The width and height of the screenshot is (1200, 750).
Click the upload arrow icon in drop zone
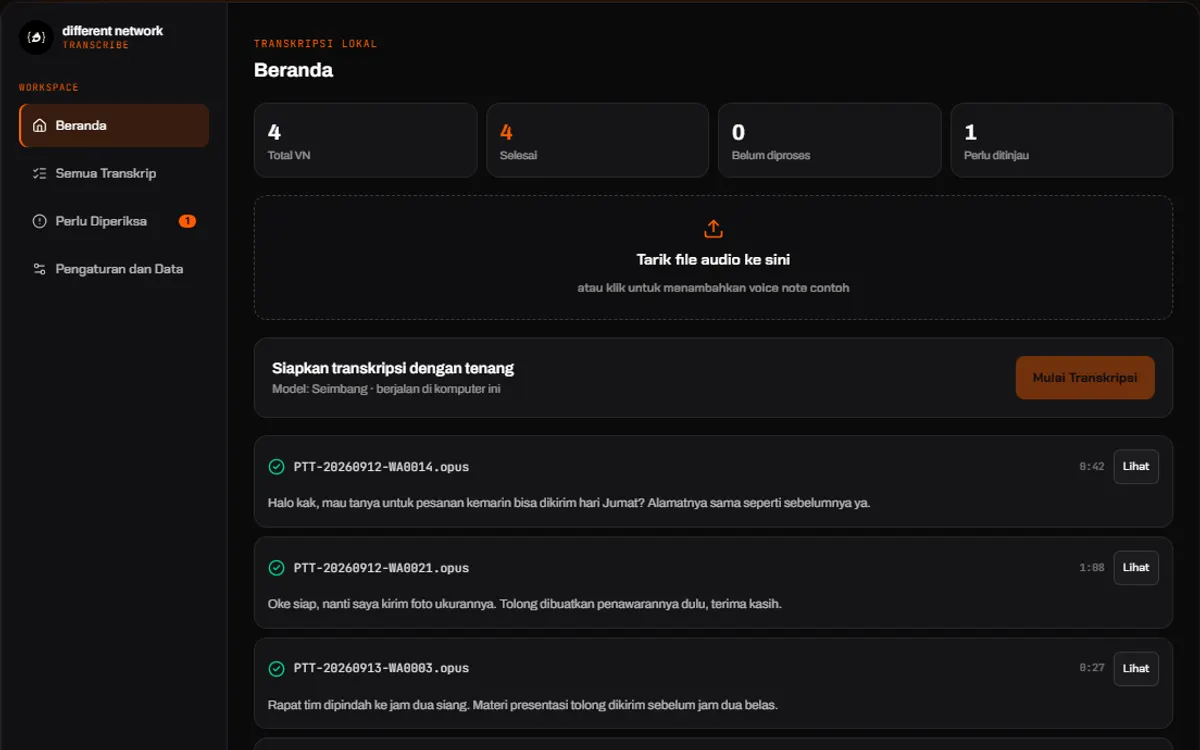tap(713, 229)
